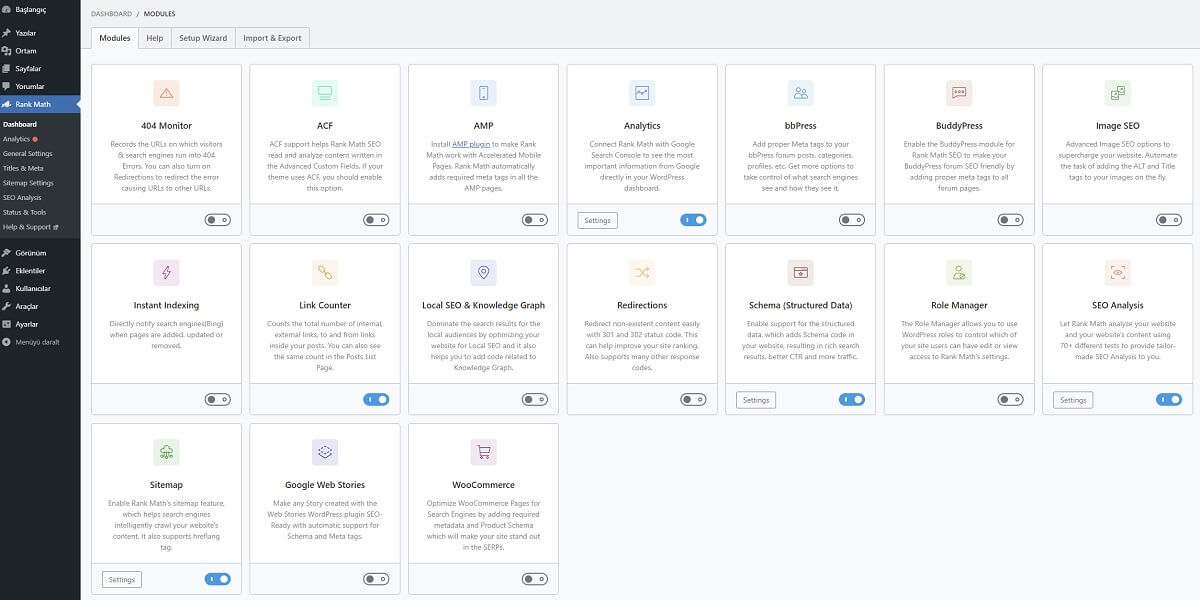The width and height of the screenshot is (1200, 600).
Task: Click the Yorumlar comment icon in sidebar
Action: tap(7, 87)
